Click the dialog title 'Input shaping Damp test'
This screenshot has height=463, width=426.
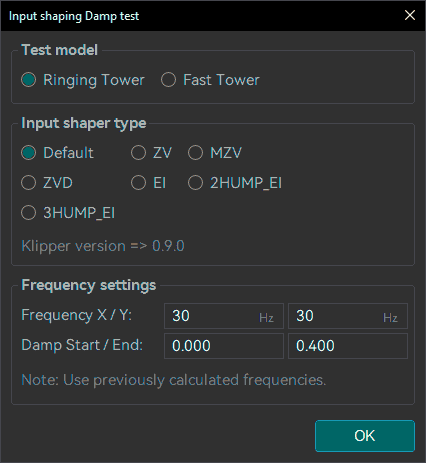(x=74, y=16)
